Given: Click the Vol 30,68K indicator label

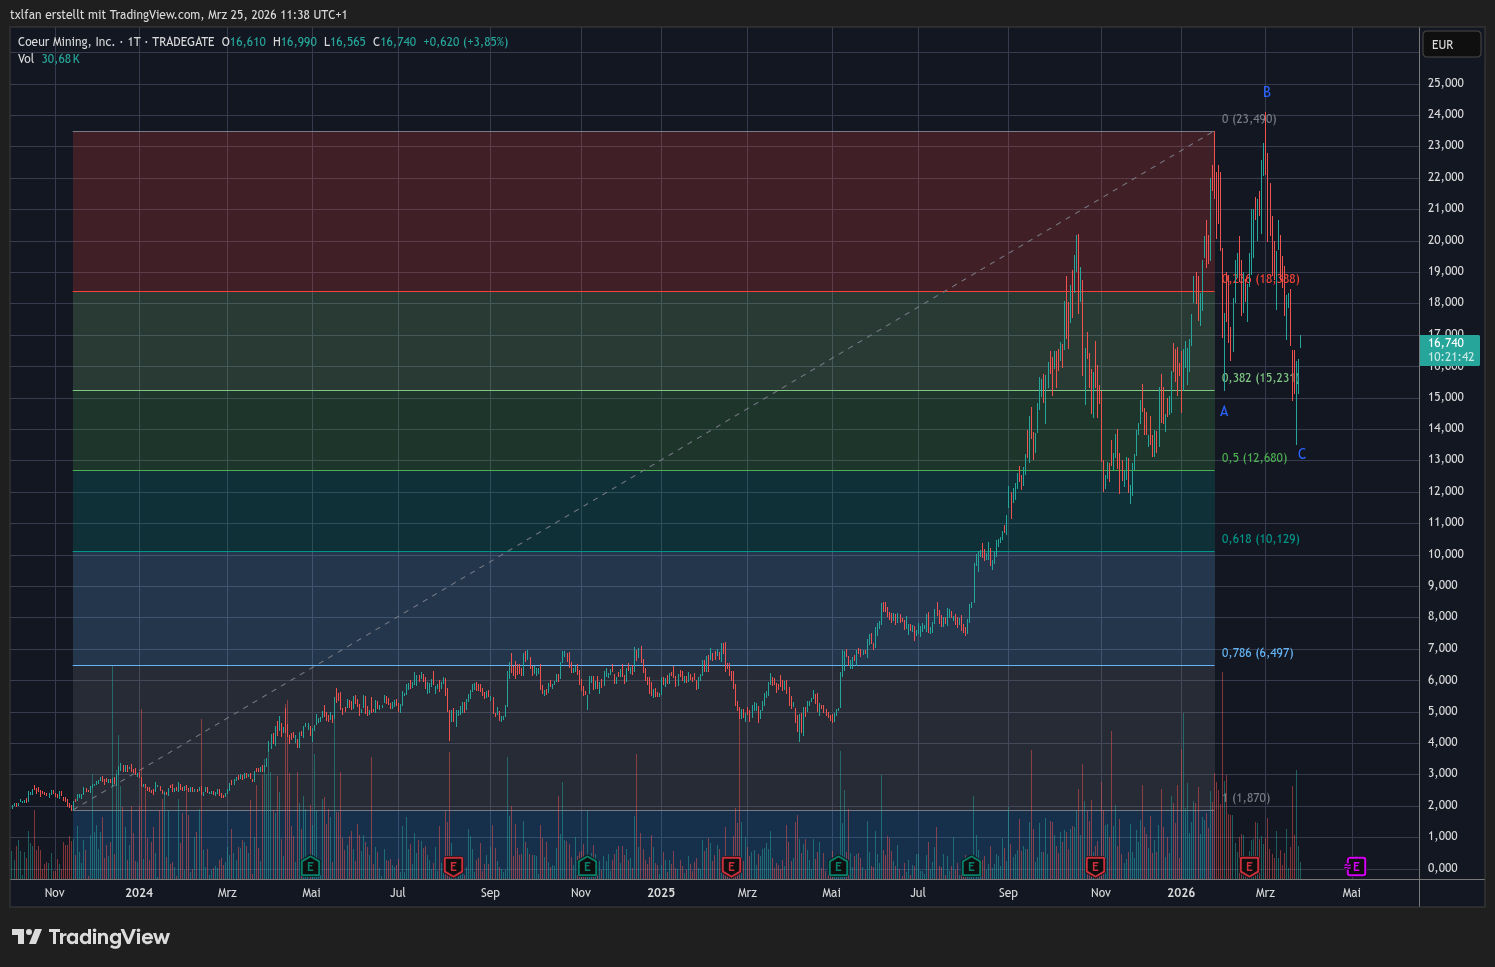Looking at the screenshot, I should pos(49,59).
